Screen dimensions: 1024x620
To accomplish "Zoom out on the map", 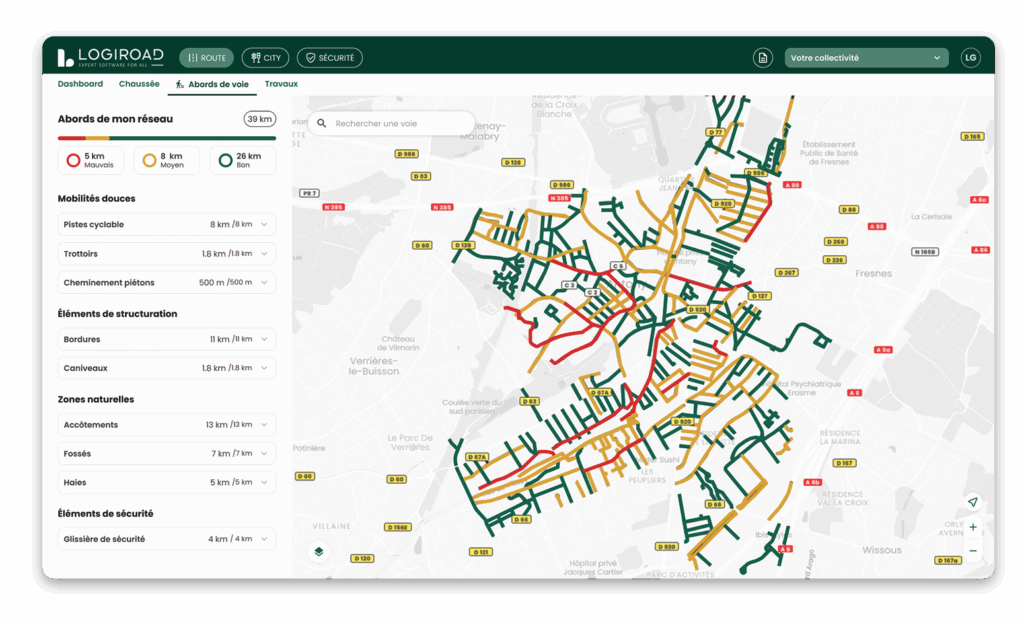I will tap(972, 551).
